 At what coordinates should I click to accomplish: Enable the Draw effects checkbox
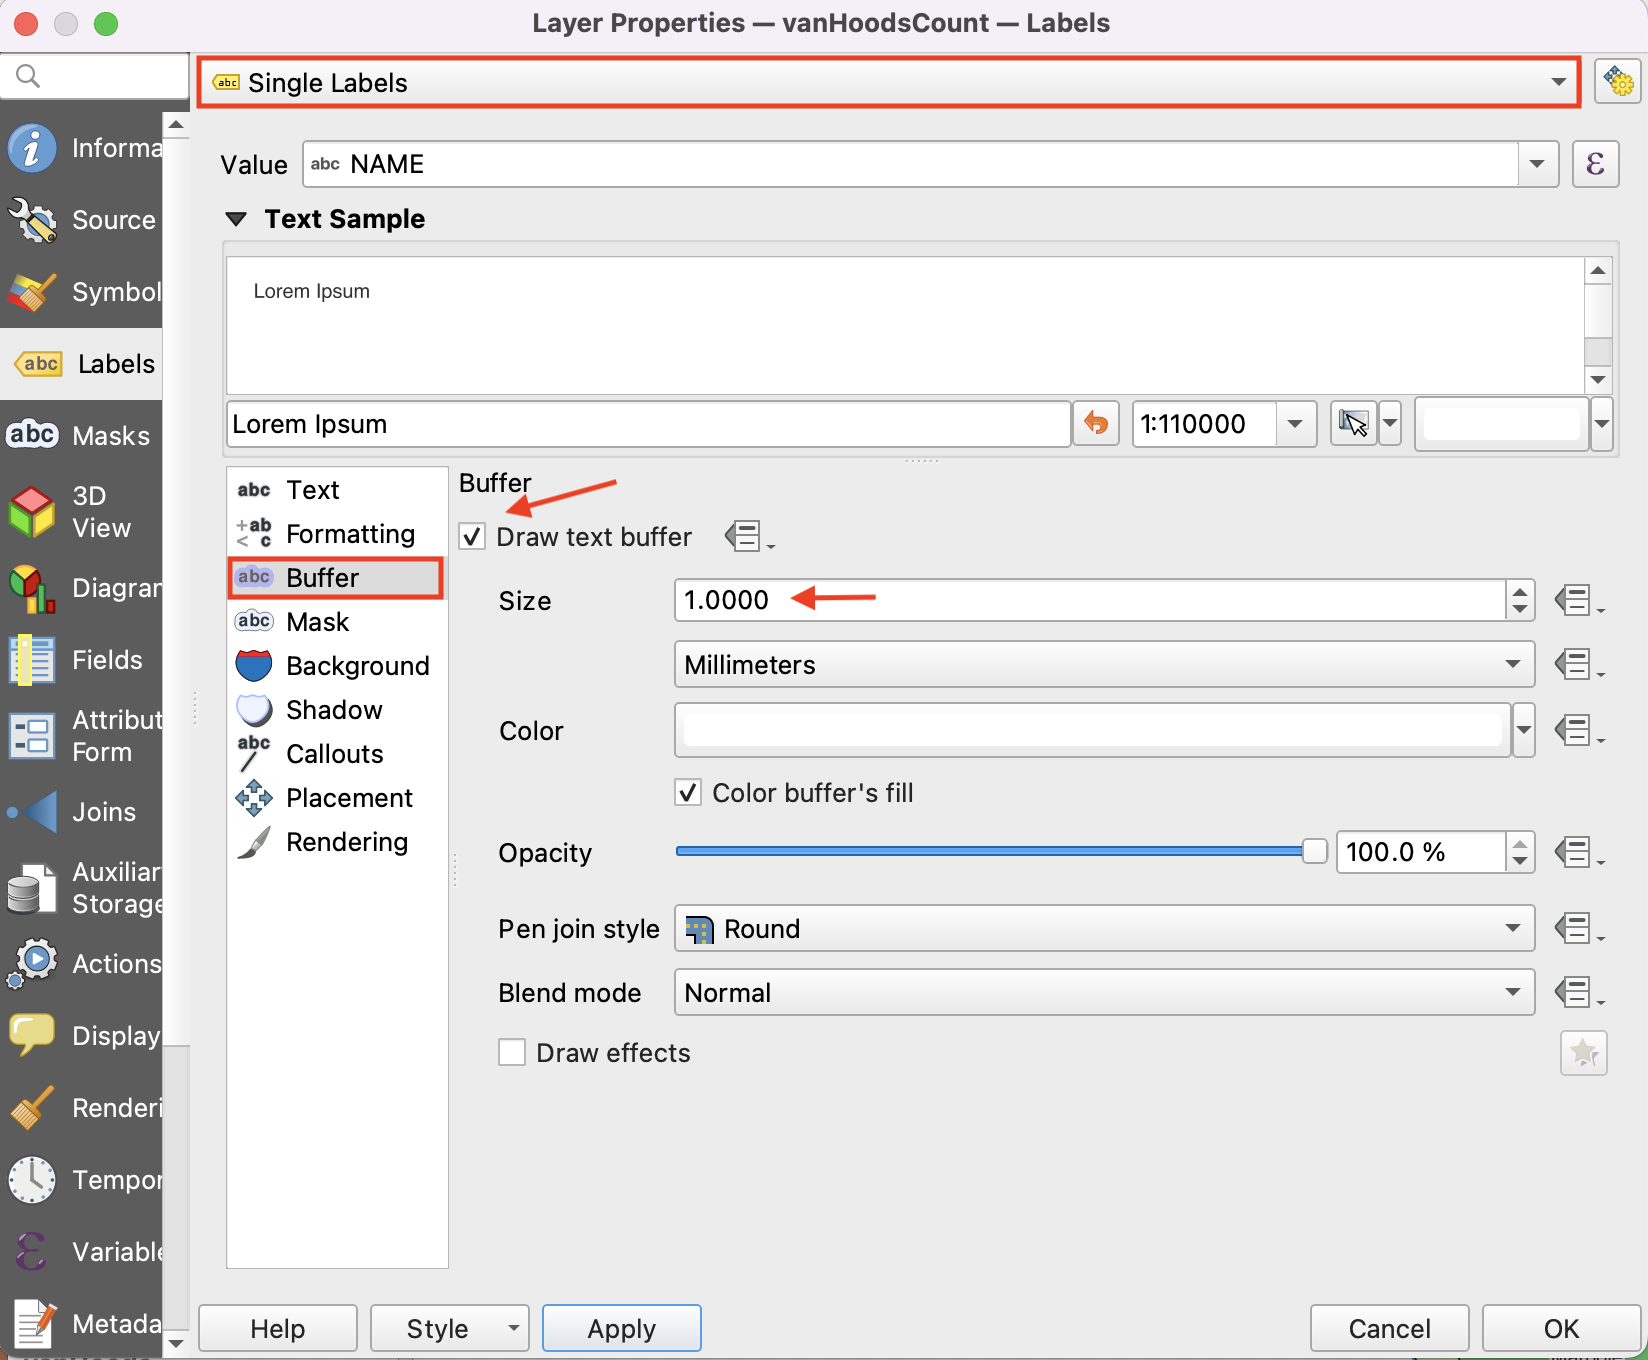click(512, 1053)
